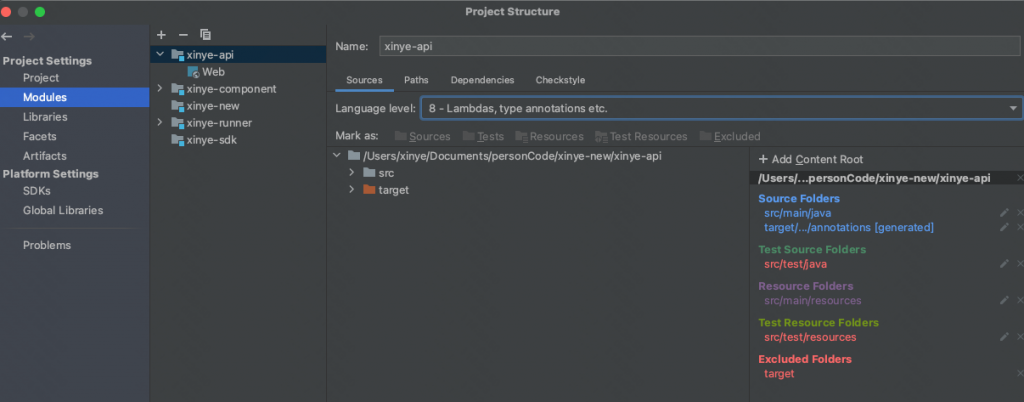
Task: Open the Checkstyle tab
Action: (x=560, y=80)
